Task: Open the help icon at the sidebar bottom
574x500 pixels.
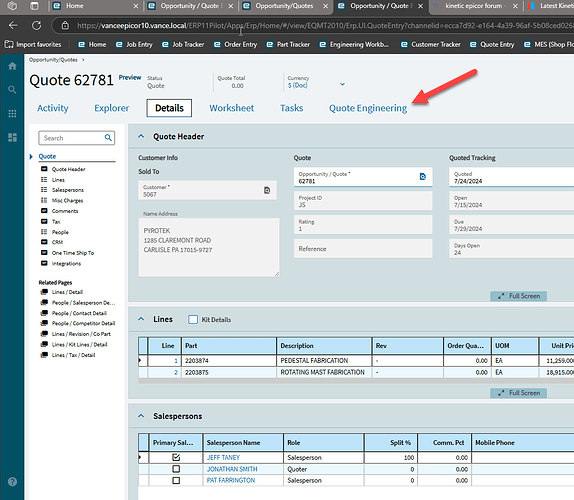Action: pos(12,482)
